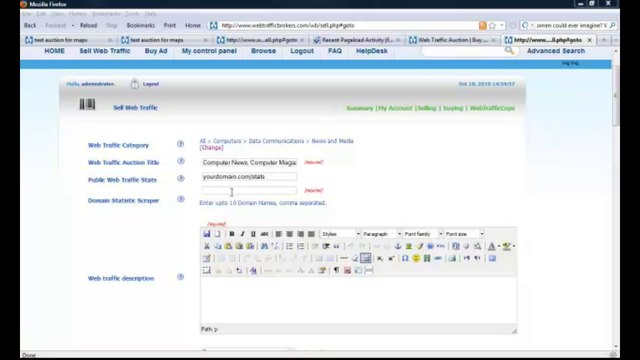Click the Logout link beside lock icon
The image size is (640, 360).
(151, 84)
